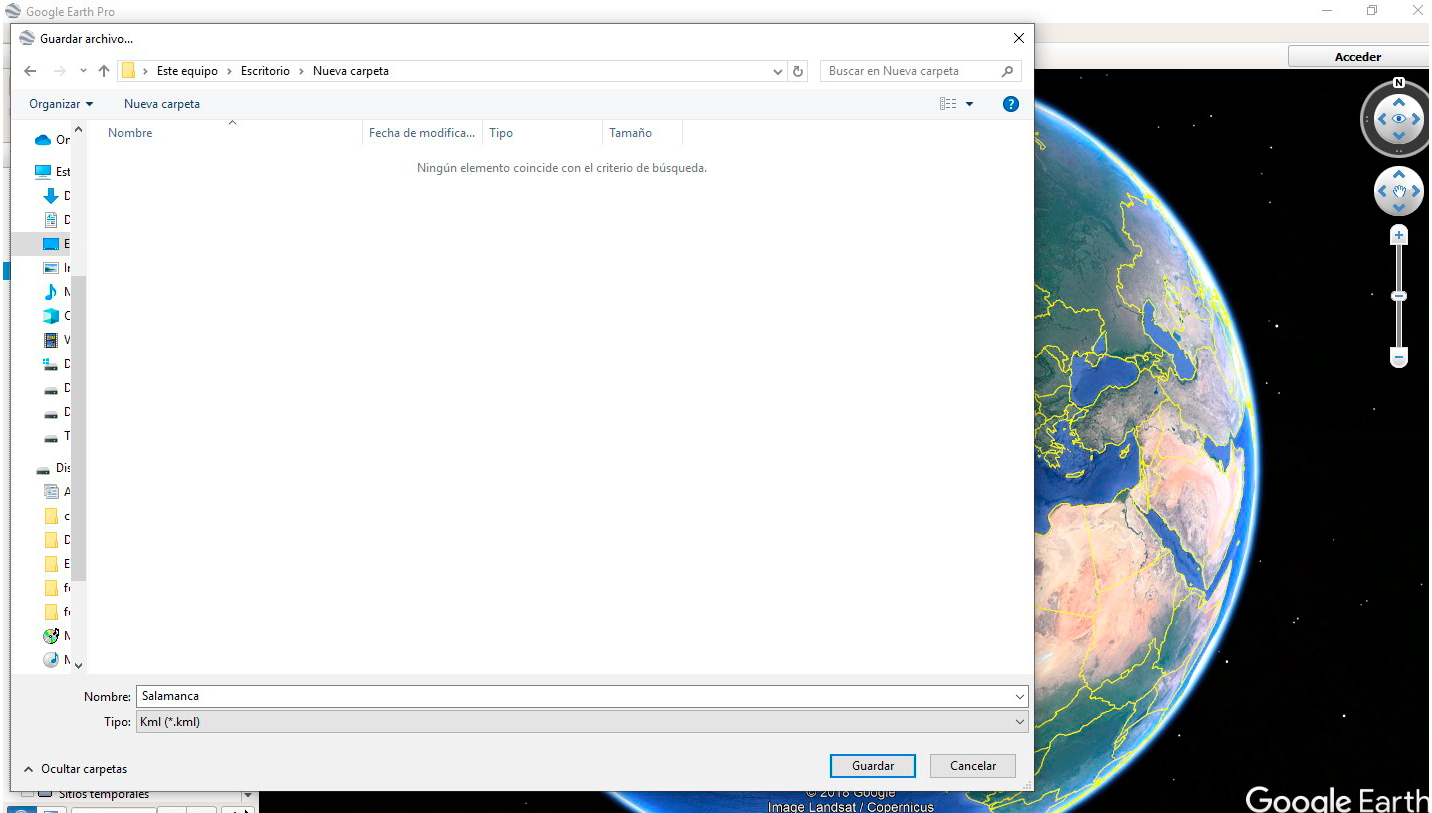Viewport: 1432px width, 813px height.
Task: Expand chevron after Este equipo in breadcrumb
Action: tap(229, 71)
